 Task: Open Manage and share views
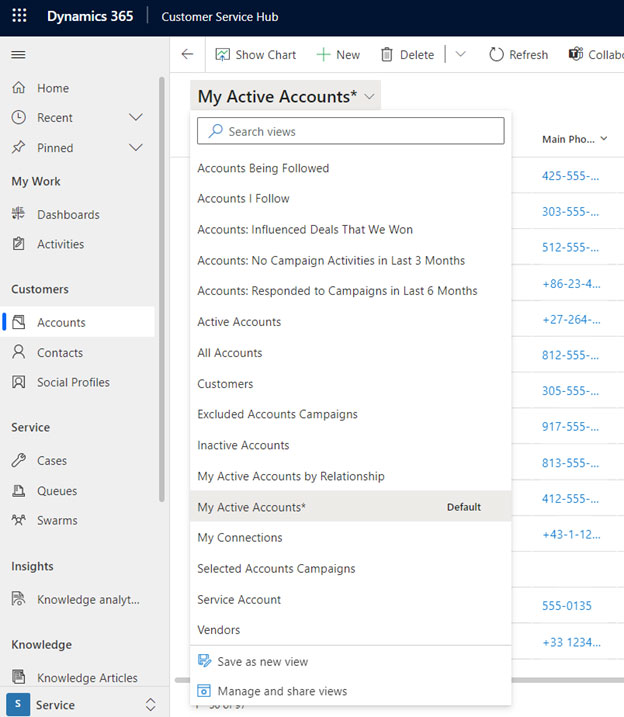click(x=282, y=691)
